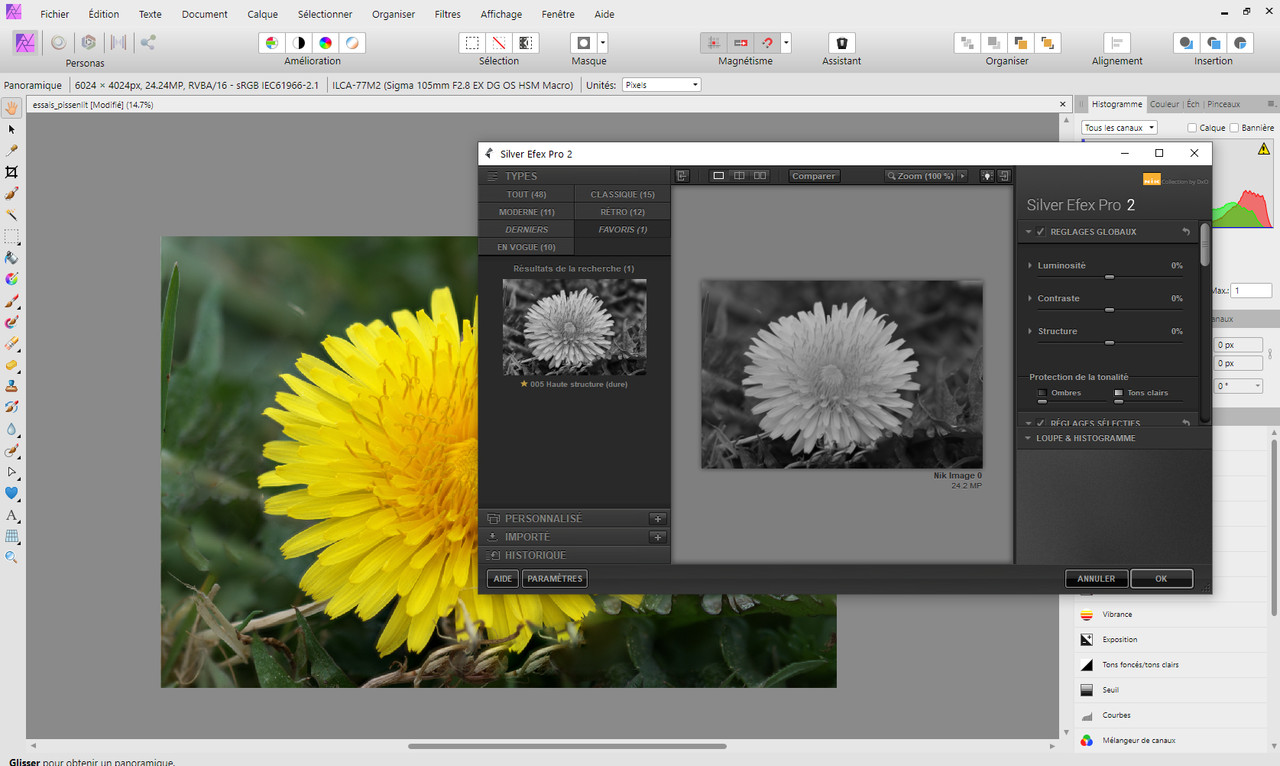Screen dimensions: 1280x766
Task: Enable the Bannière checkbox
Action: pyautogui.click(x=1234, y=128)
